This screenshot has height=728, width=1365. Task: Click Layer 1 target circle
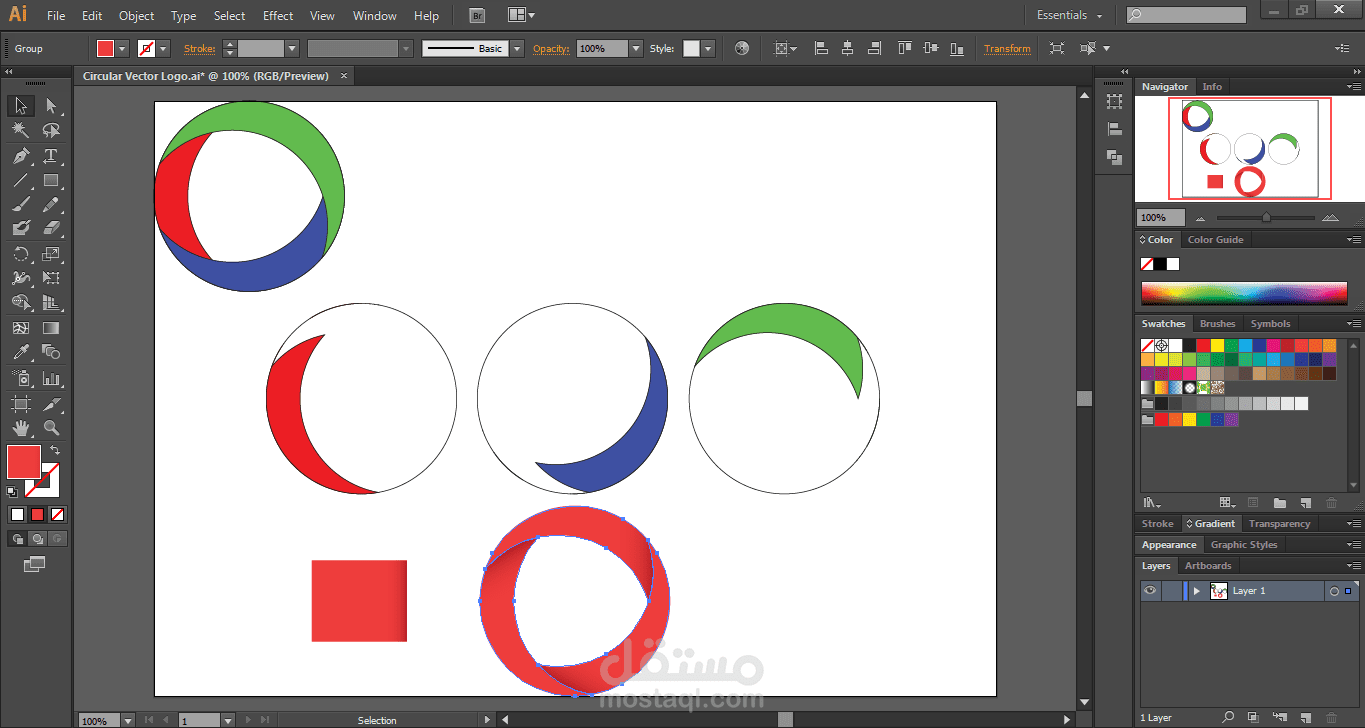pyautogui.click(x=1333, y=591)
